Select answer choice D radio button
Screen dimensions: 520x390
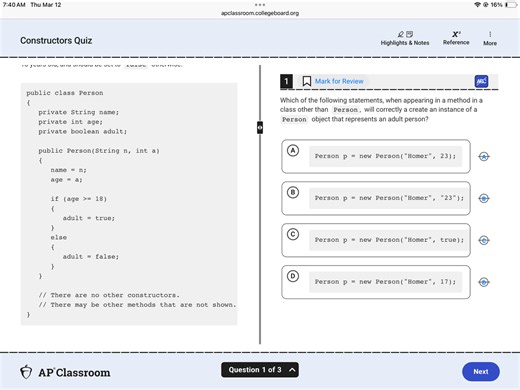(293, 276)
